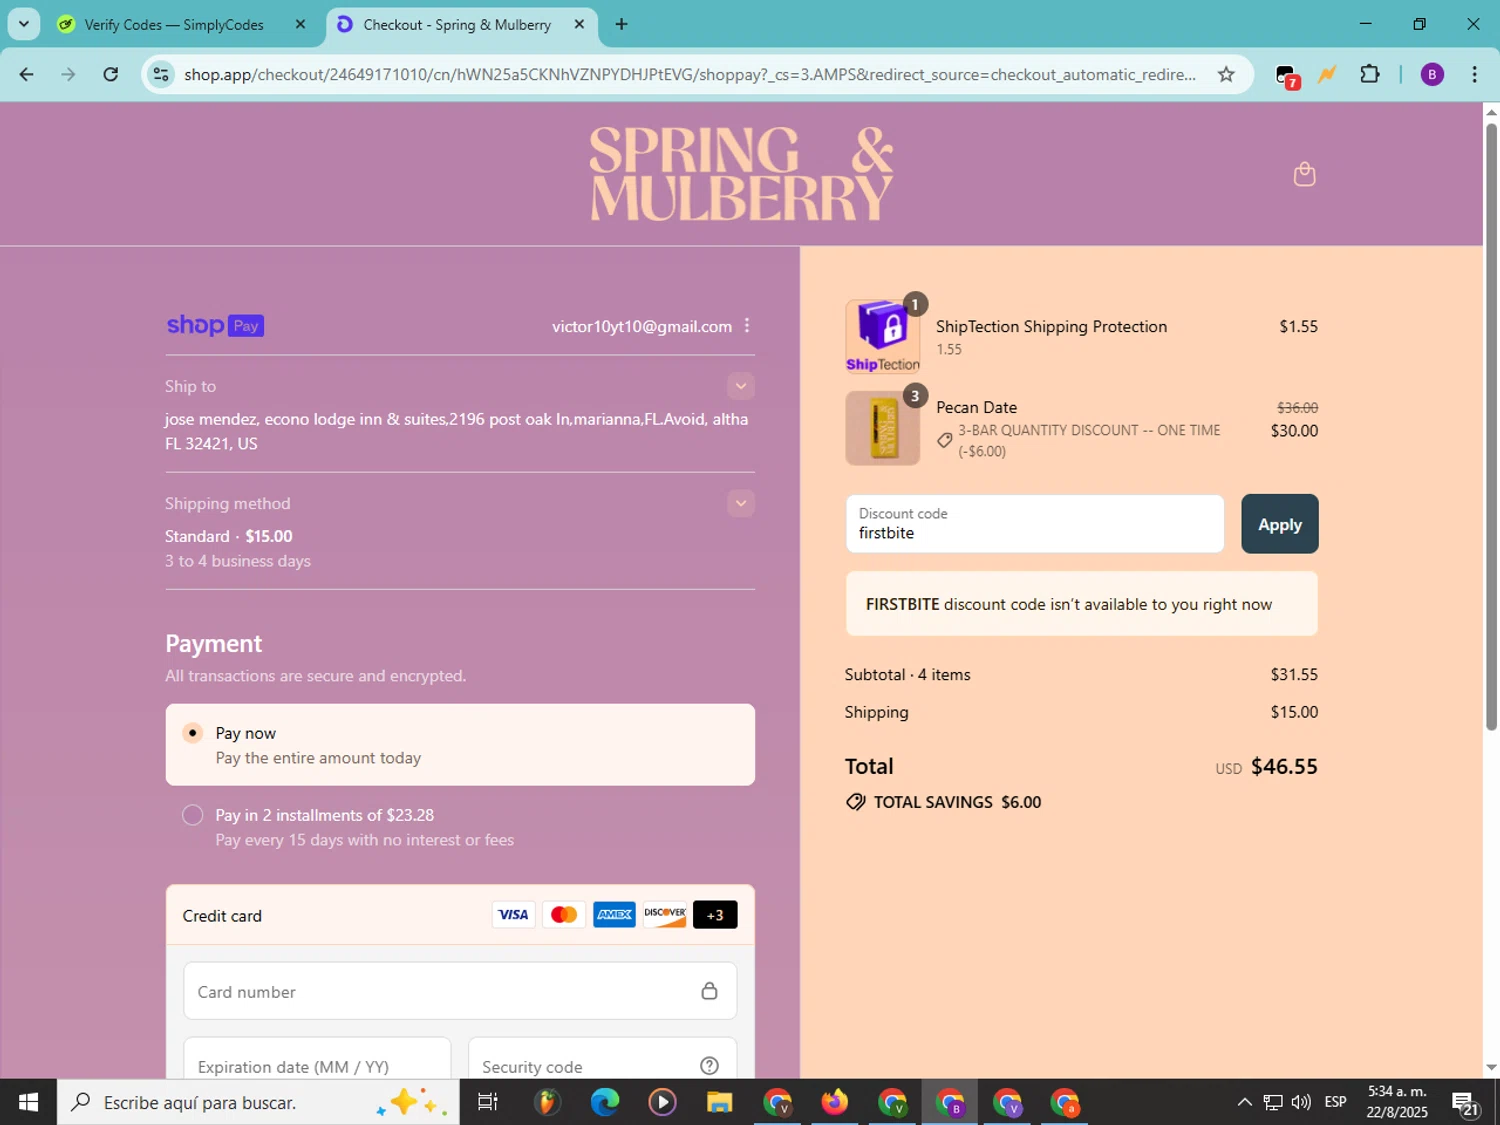Open a new browser tab
1500x1125 pixels.
pyautogui.click(x=622, y=24)
